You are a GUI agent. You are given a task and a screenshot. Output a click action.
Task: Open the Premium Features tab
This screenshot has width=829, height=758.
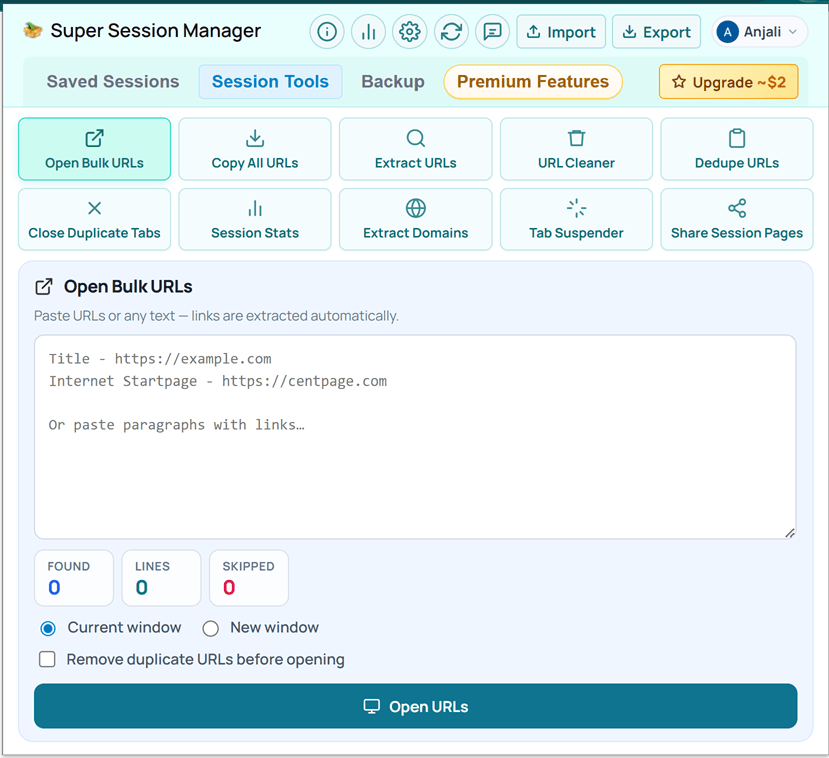coord(533,81)
